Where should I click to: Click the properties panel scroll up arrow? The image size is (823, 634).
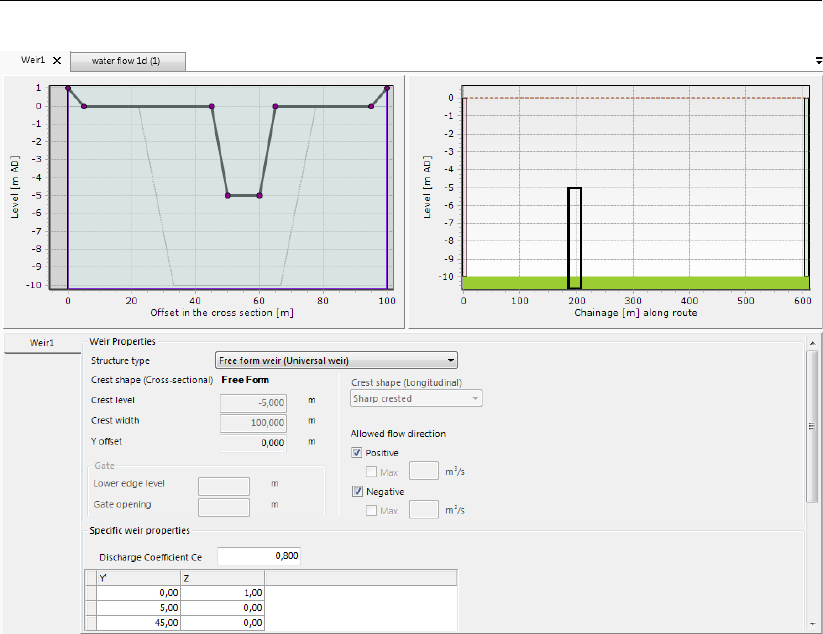coord(813,343)
